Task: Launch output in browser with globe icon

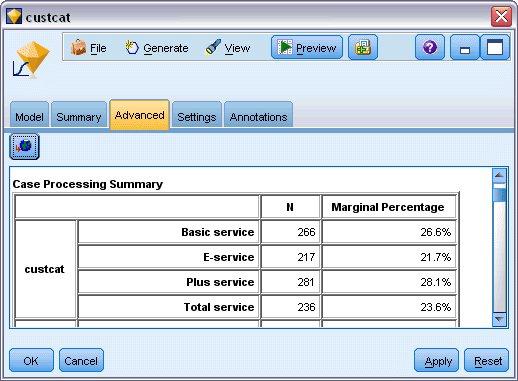Action: tap(24, 146)
